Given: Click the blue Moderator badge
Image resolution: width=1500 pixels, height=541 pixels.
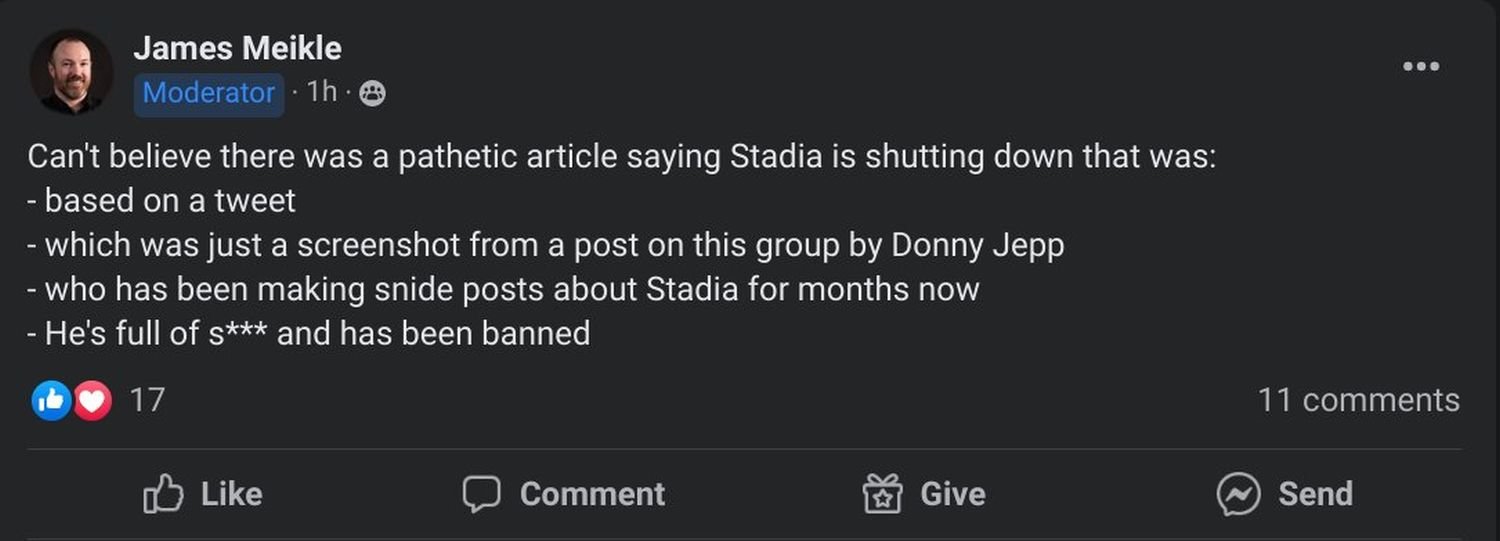Looking at the screenshot, I should 209,93.
